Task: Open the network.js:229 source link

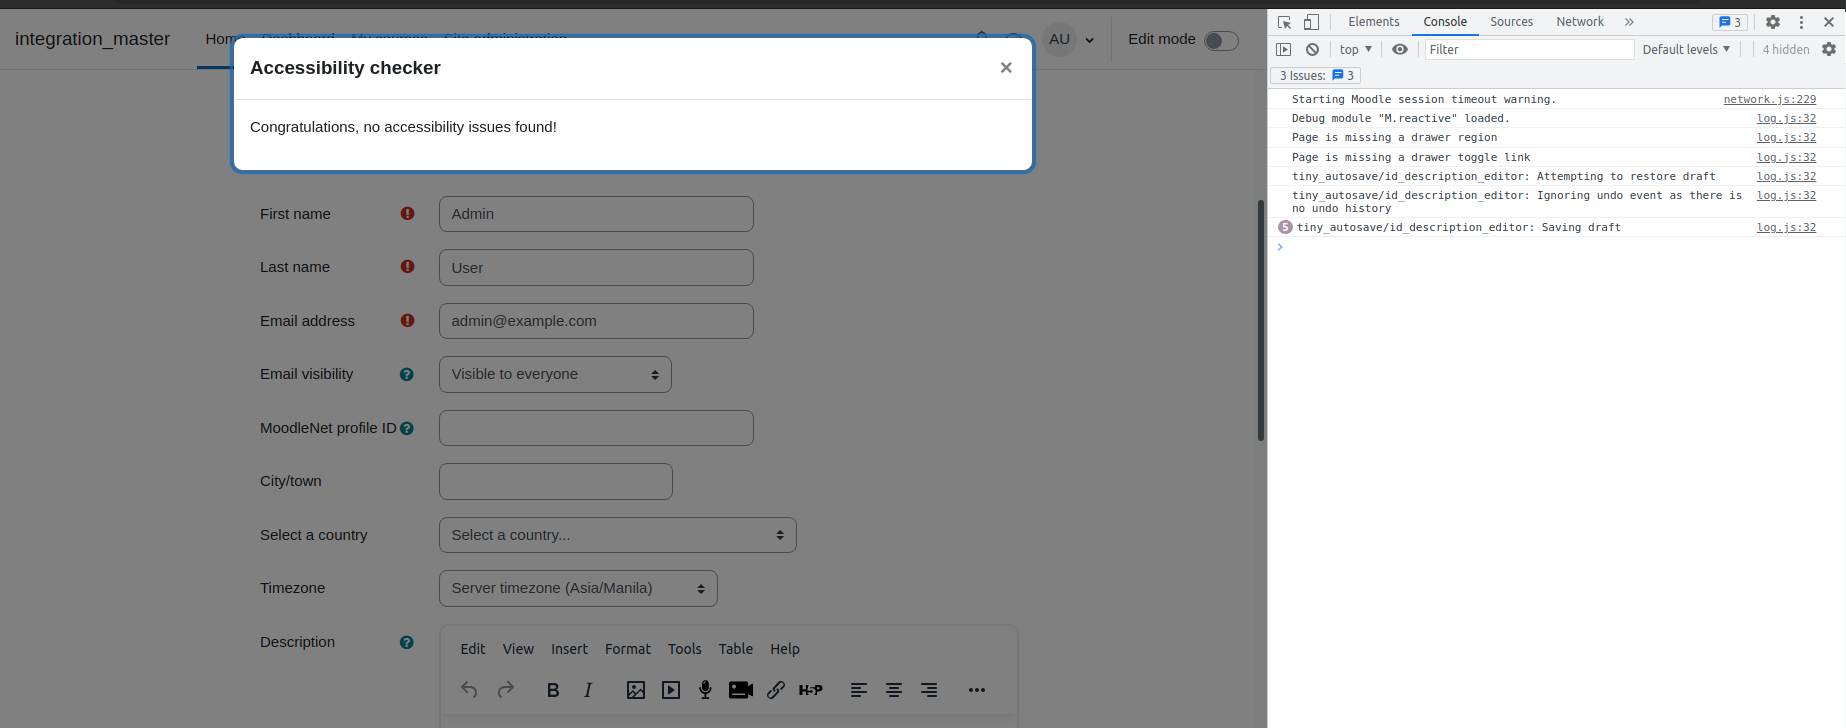Action: [x=1770, y=99]
